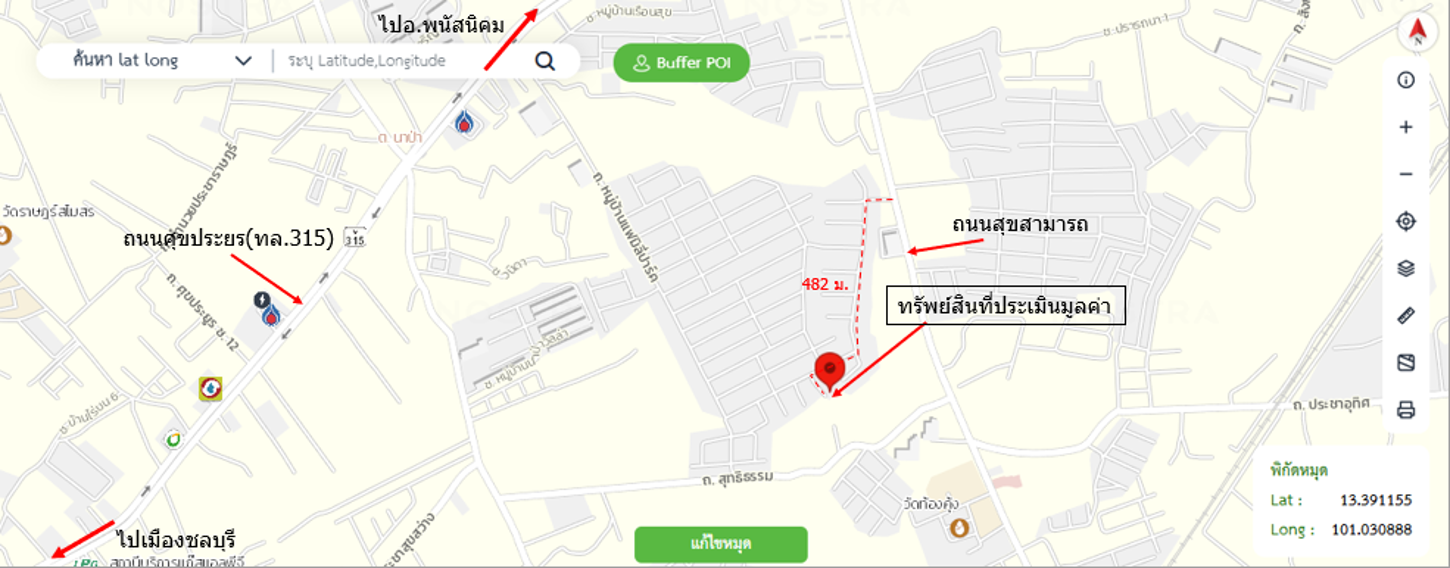1450x568 pixels.
Task: Click the gas station icon near นาป่า
Action: click(x=464, y=123)
